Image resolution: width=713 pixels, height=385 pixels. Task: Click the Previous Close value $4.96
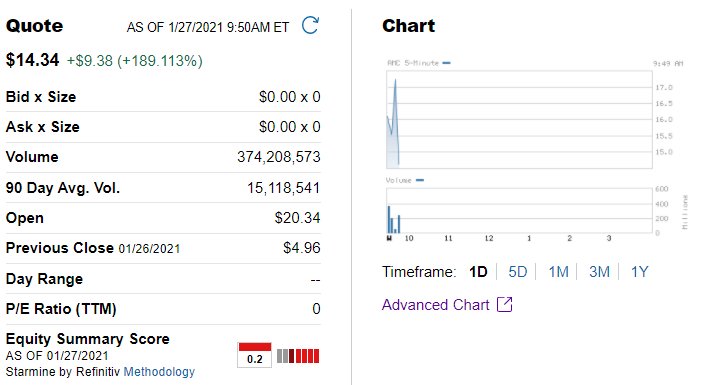point(301,248)
